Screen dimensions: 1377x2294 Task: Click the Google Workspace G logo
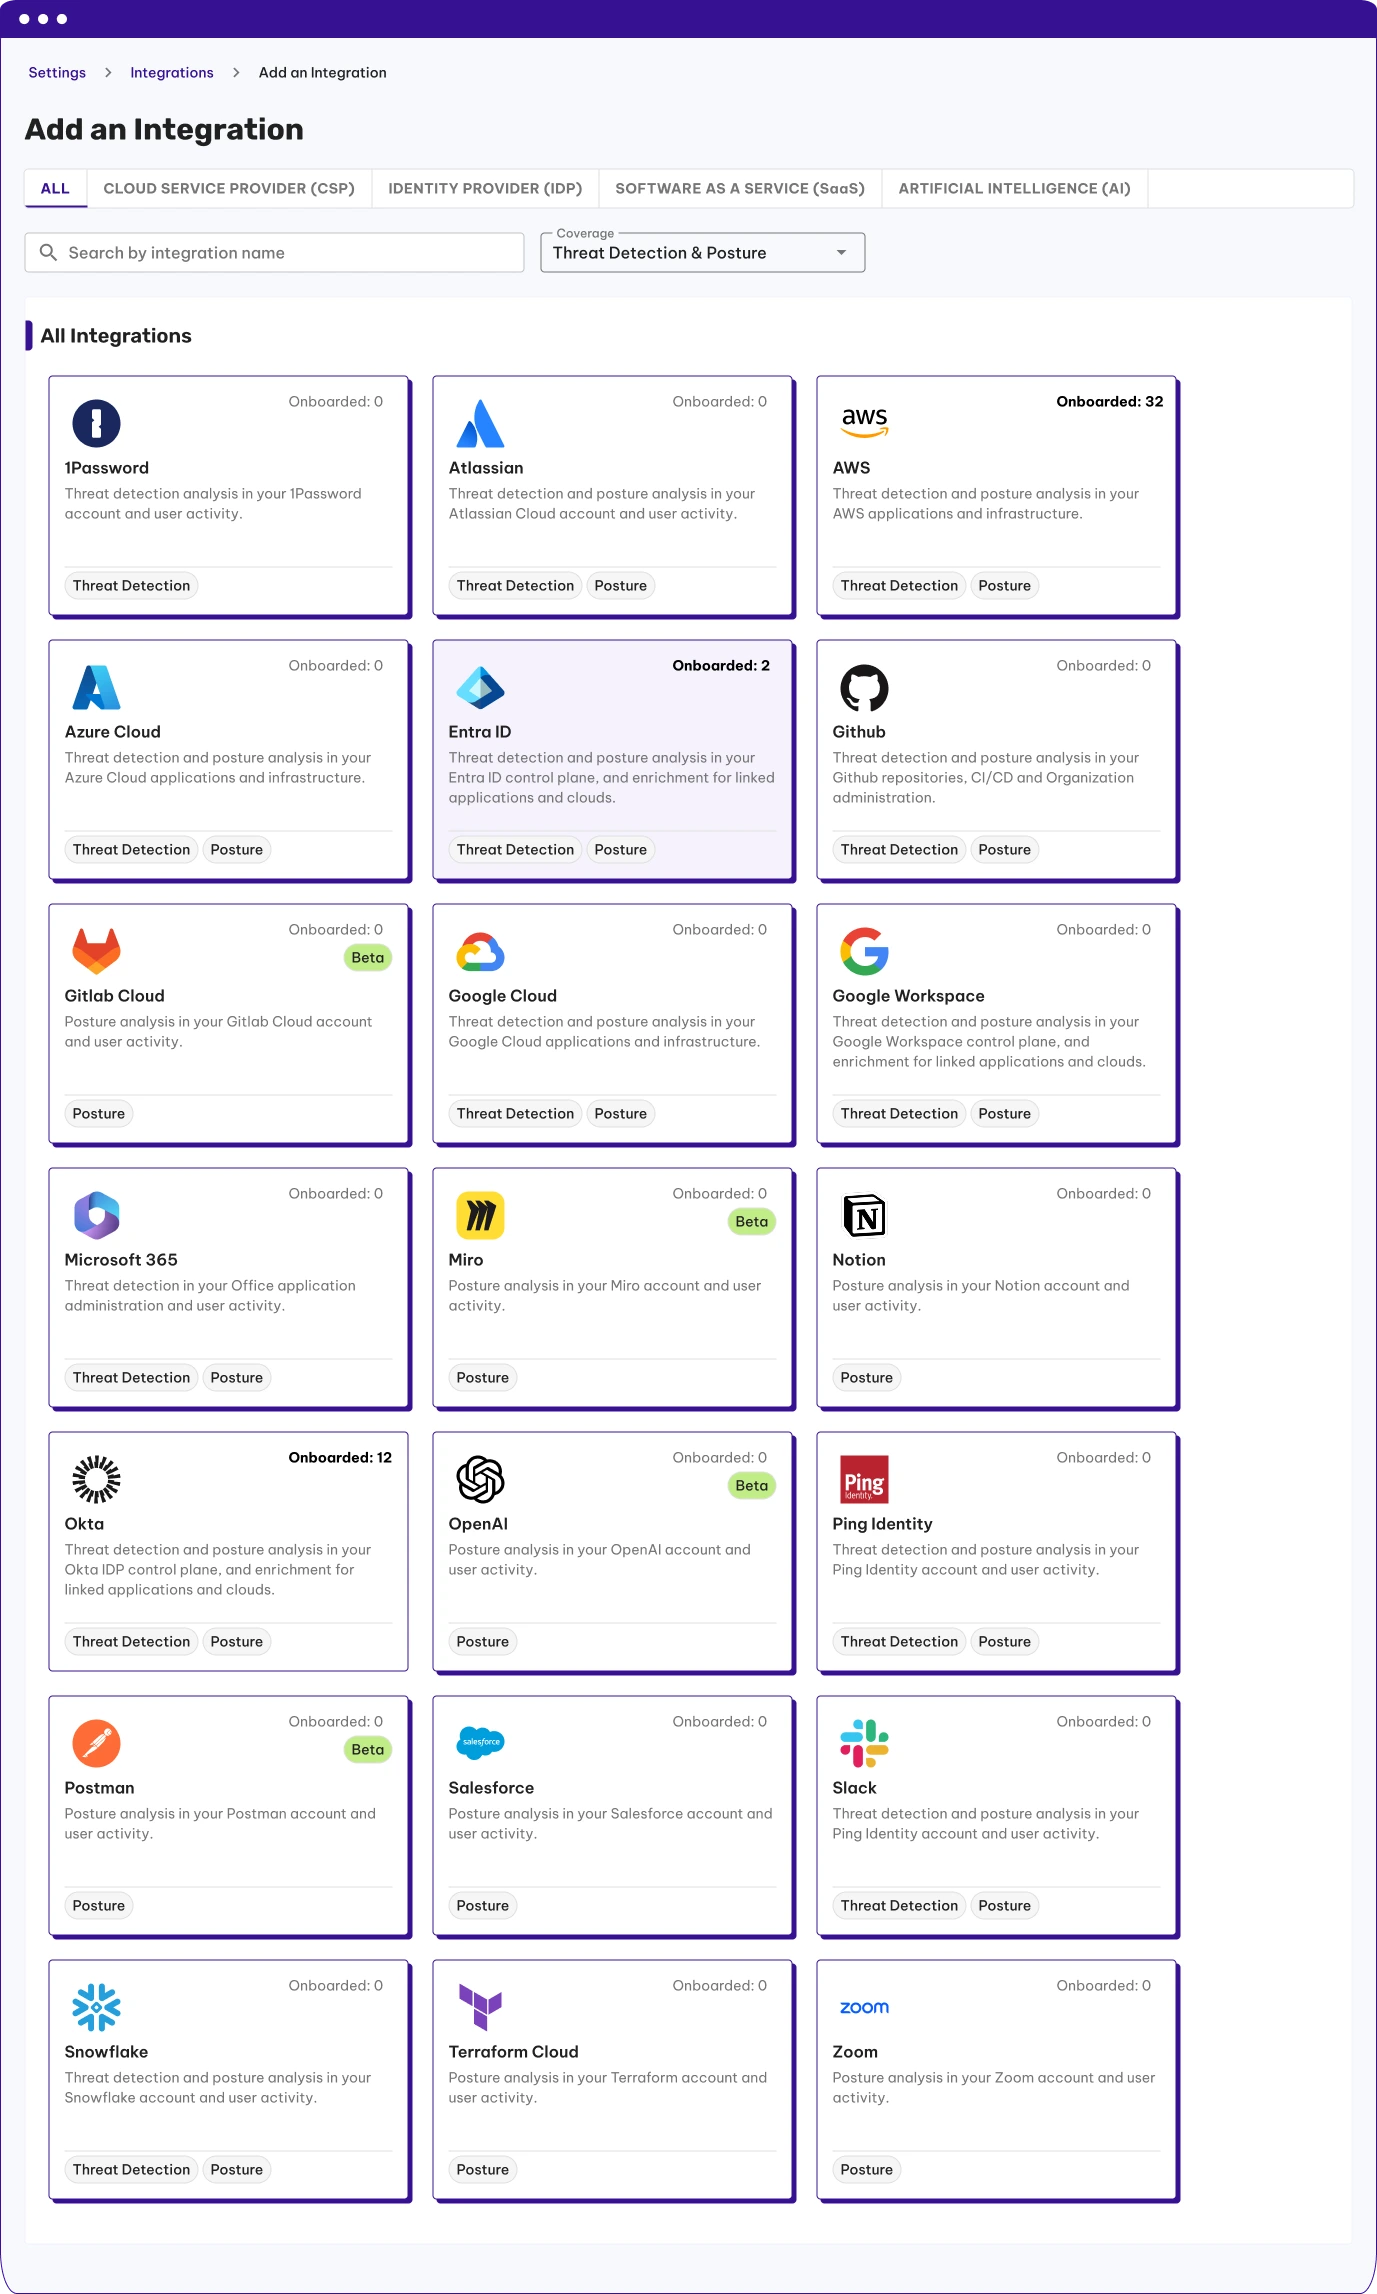point(864,951)
